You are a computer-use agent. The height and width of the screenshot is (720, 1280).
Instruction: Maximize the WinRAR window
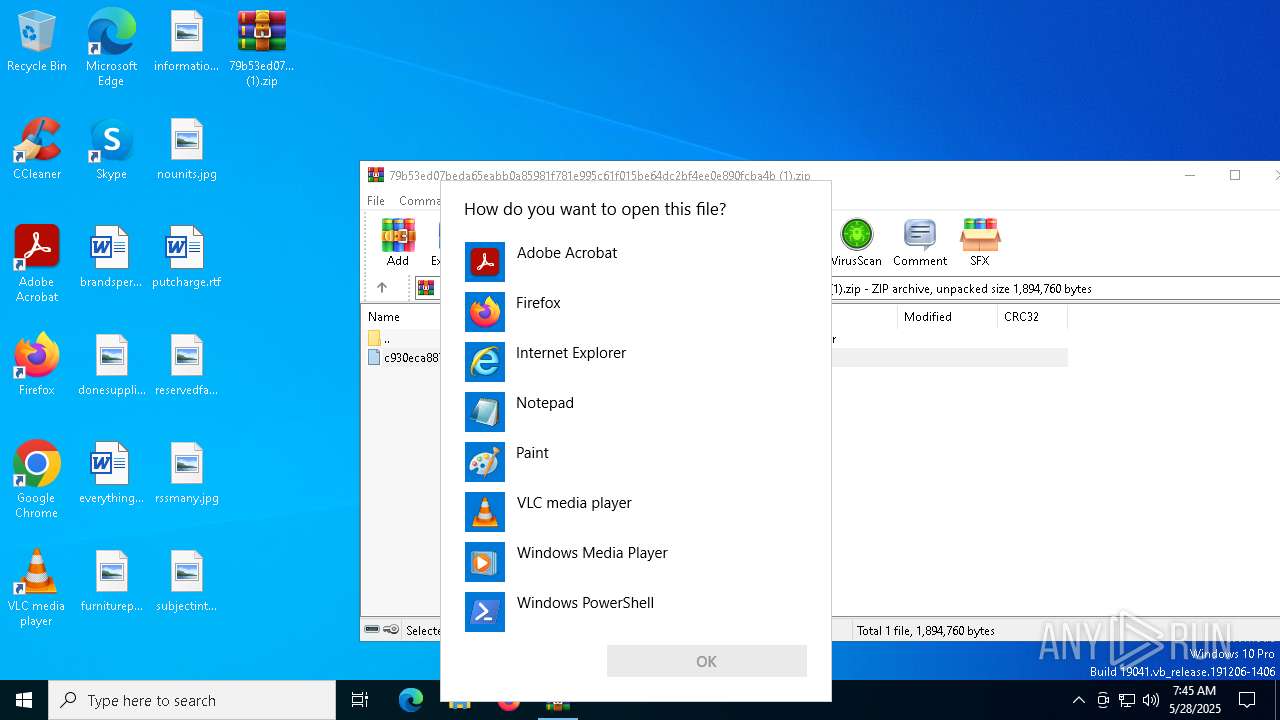tap(1235, 175)
